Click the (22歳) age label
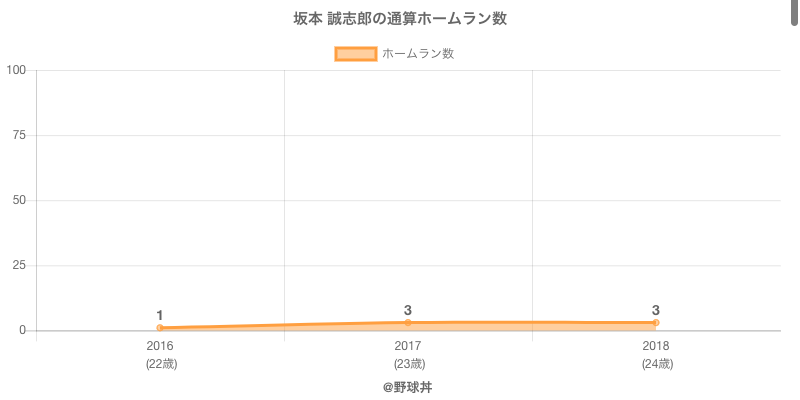The height and width of the screenshot is (400, 800). click(x=160, y=364)
